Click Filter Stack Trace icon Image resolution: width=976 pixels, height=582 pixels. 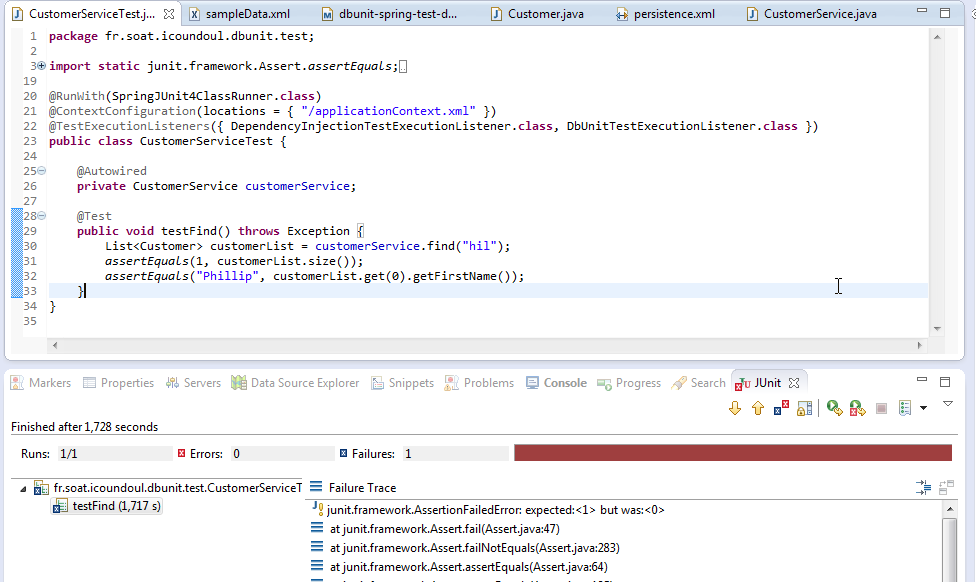(x=923, y=488)
